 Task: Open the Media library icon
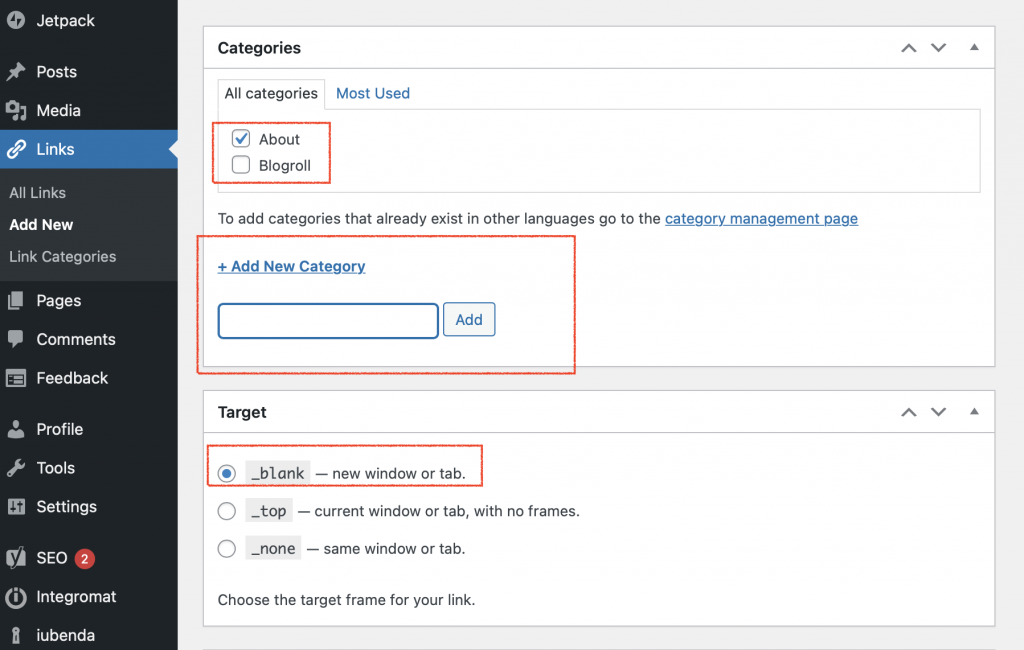[x=17, y=110]
